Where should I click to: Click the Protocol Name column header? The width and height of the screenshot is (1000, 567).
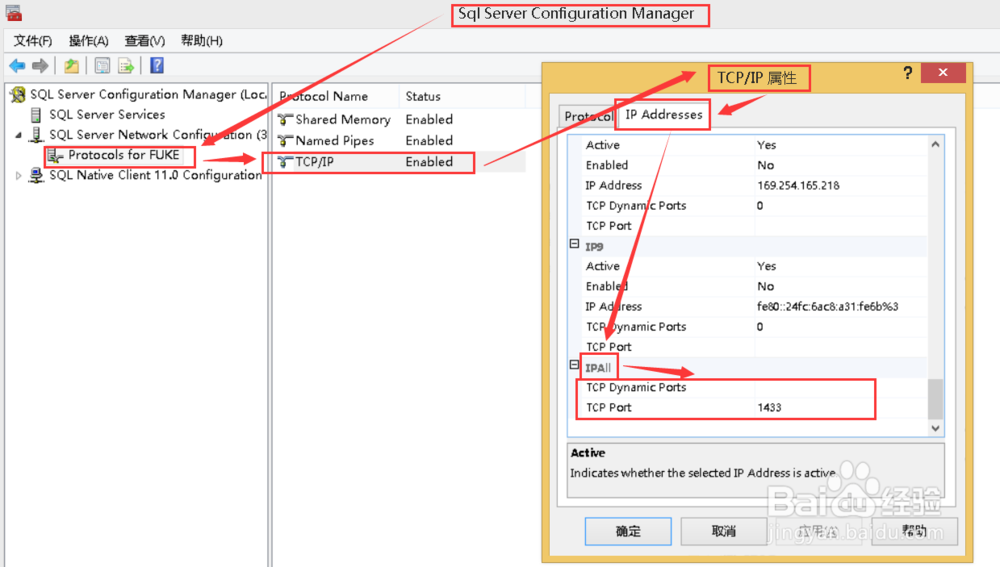[336, 96]
